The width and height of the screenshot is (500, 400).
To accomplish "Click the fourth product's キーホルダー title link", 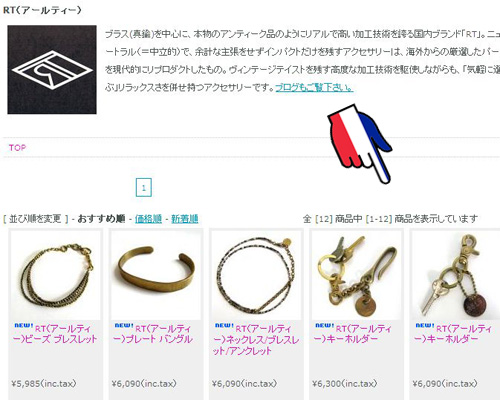I will [353, 334].
